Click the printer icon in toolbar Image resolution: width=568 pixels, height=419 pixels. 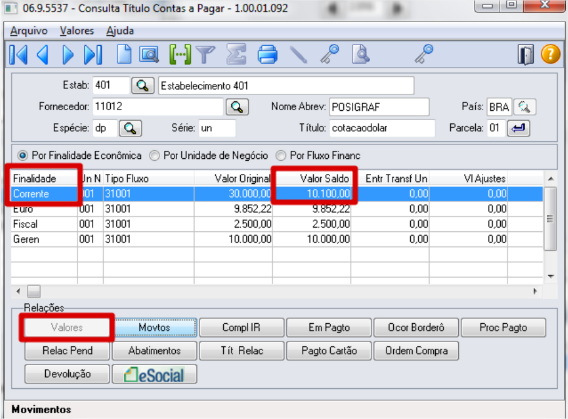tap(267, 55)
